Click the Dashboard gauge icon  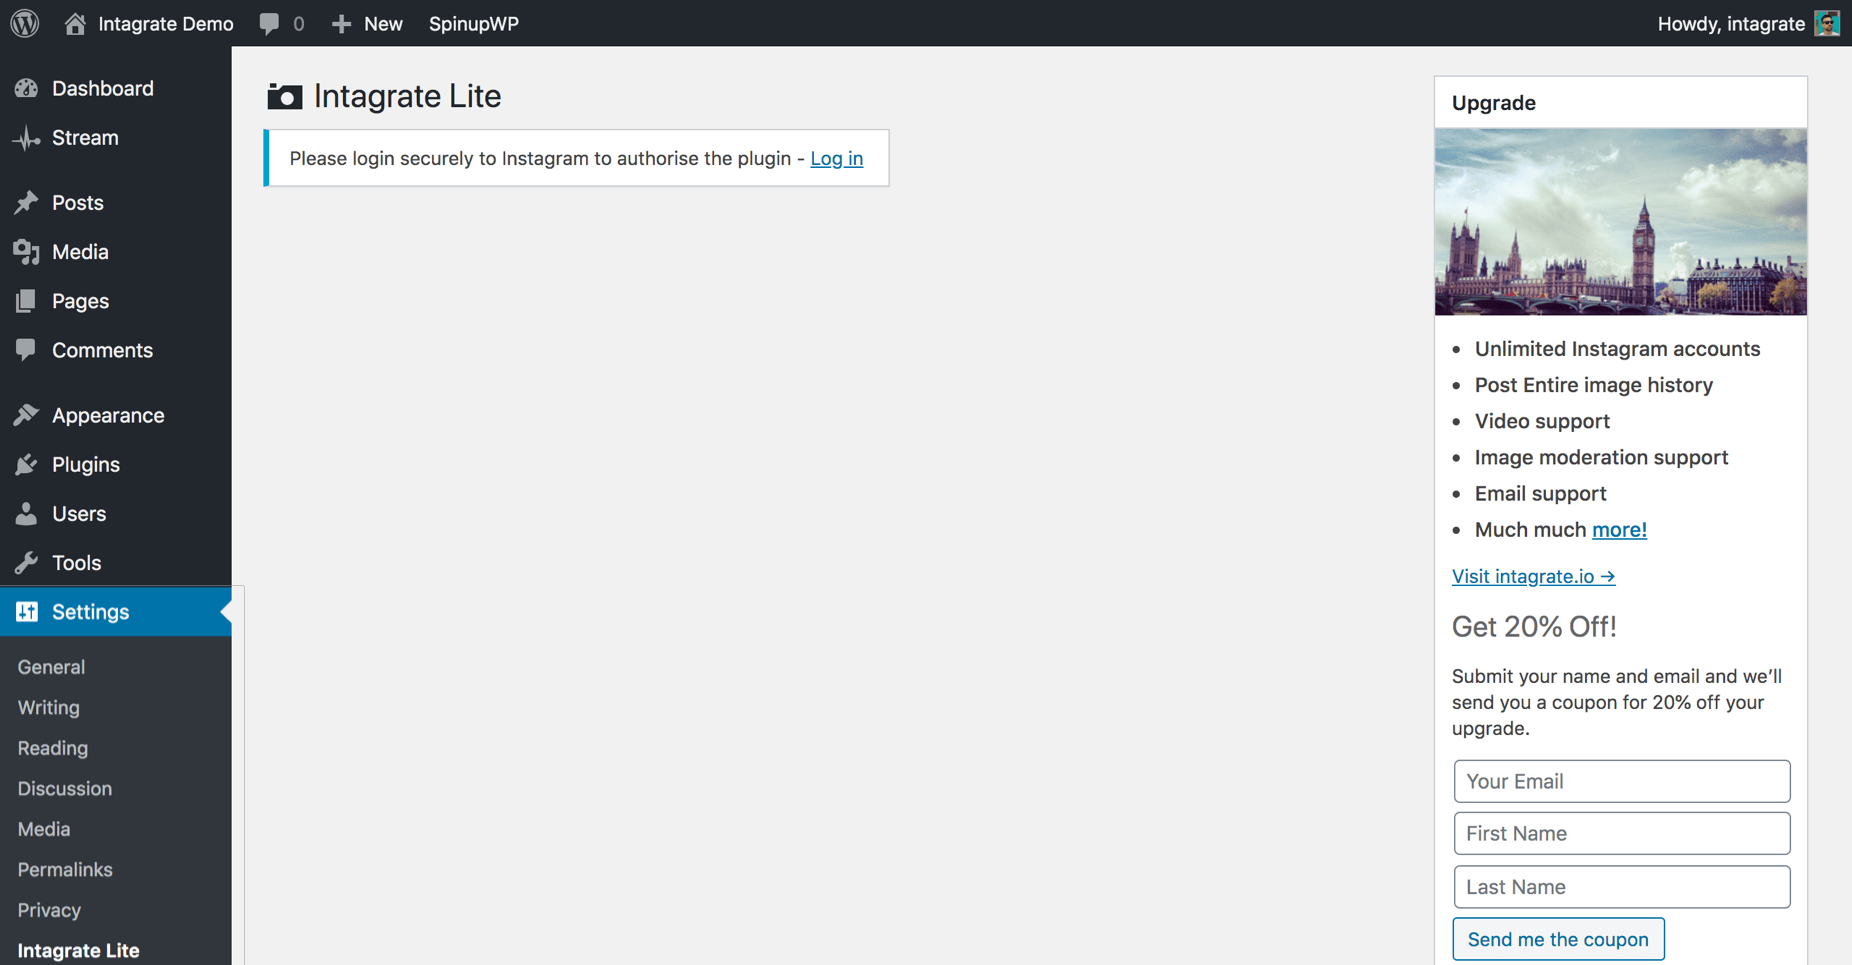(x=26, y=88)
